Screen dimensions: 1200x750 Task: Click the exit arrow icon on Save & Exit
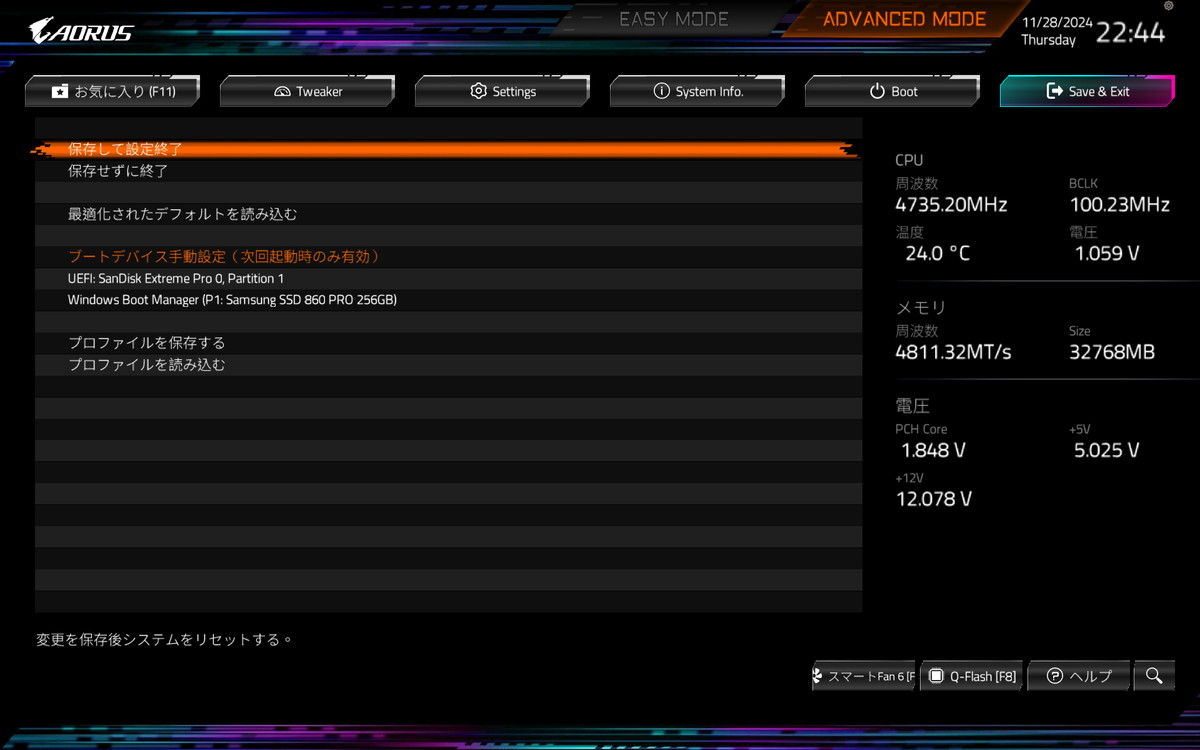1054,91
